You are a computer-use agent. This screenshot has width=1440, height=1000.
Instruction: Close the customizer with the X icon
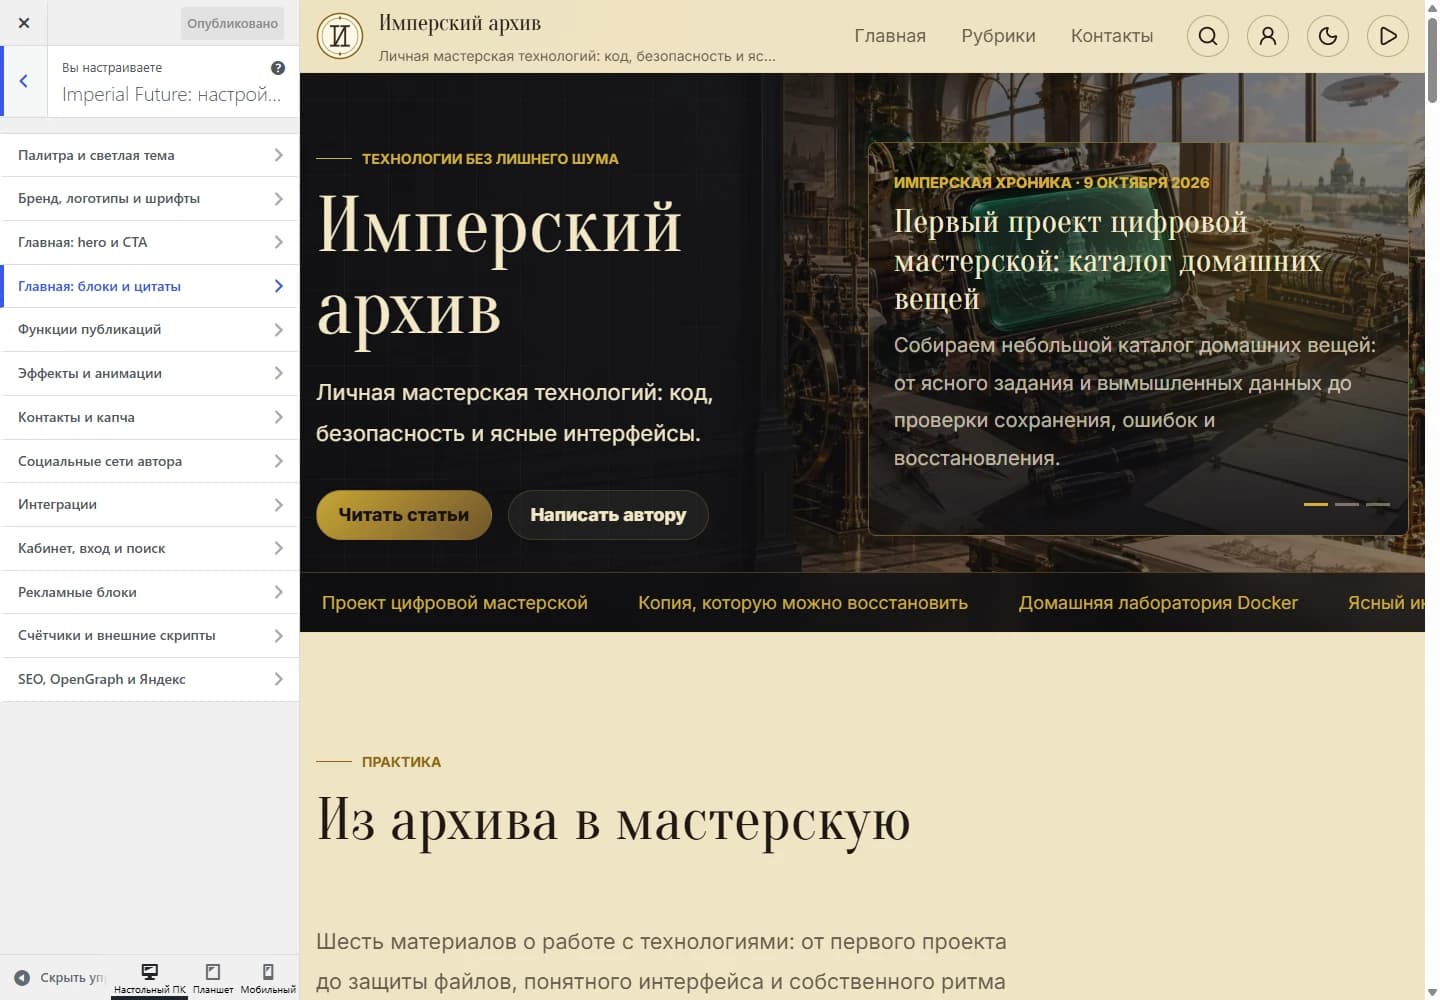point(24,23)
